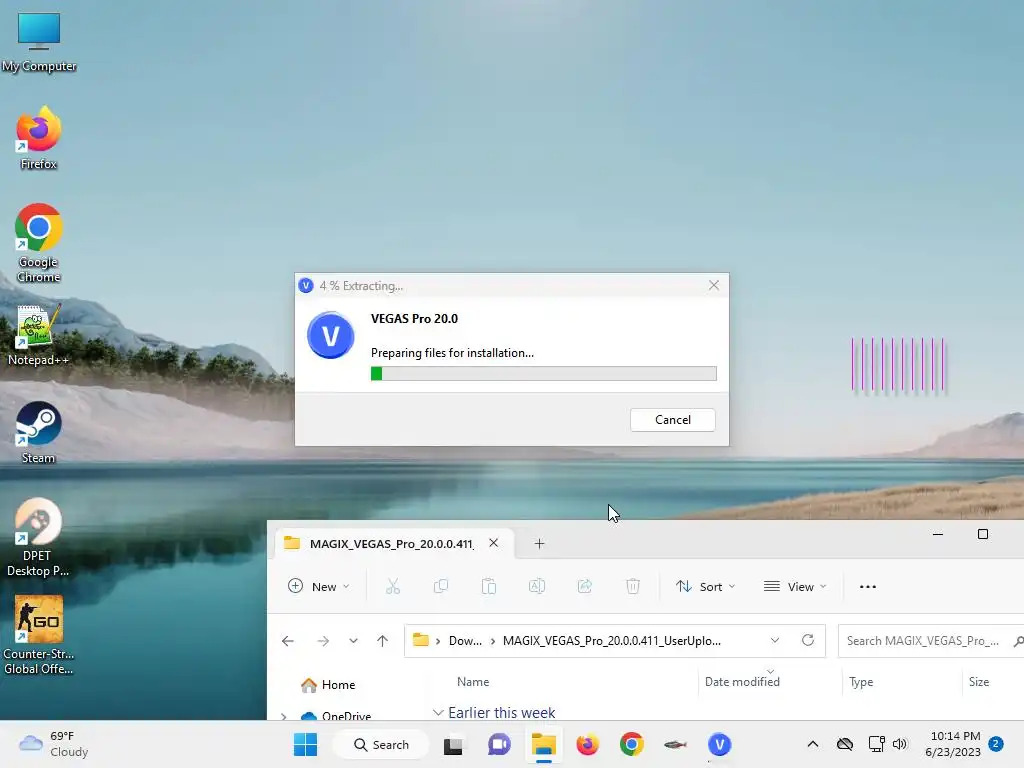The width and height of the screenshot is (1024, 768).
Task: Open Task View on taskbar
Action: click(453, 744)
